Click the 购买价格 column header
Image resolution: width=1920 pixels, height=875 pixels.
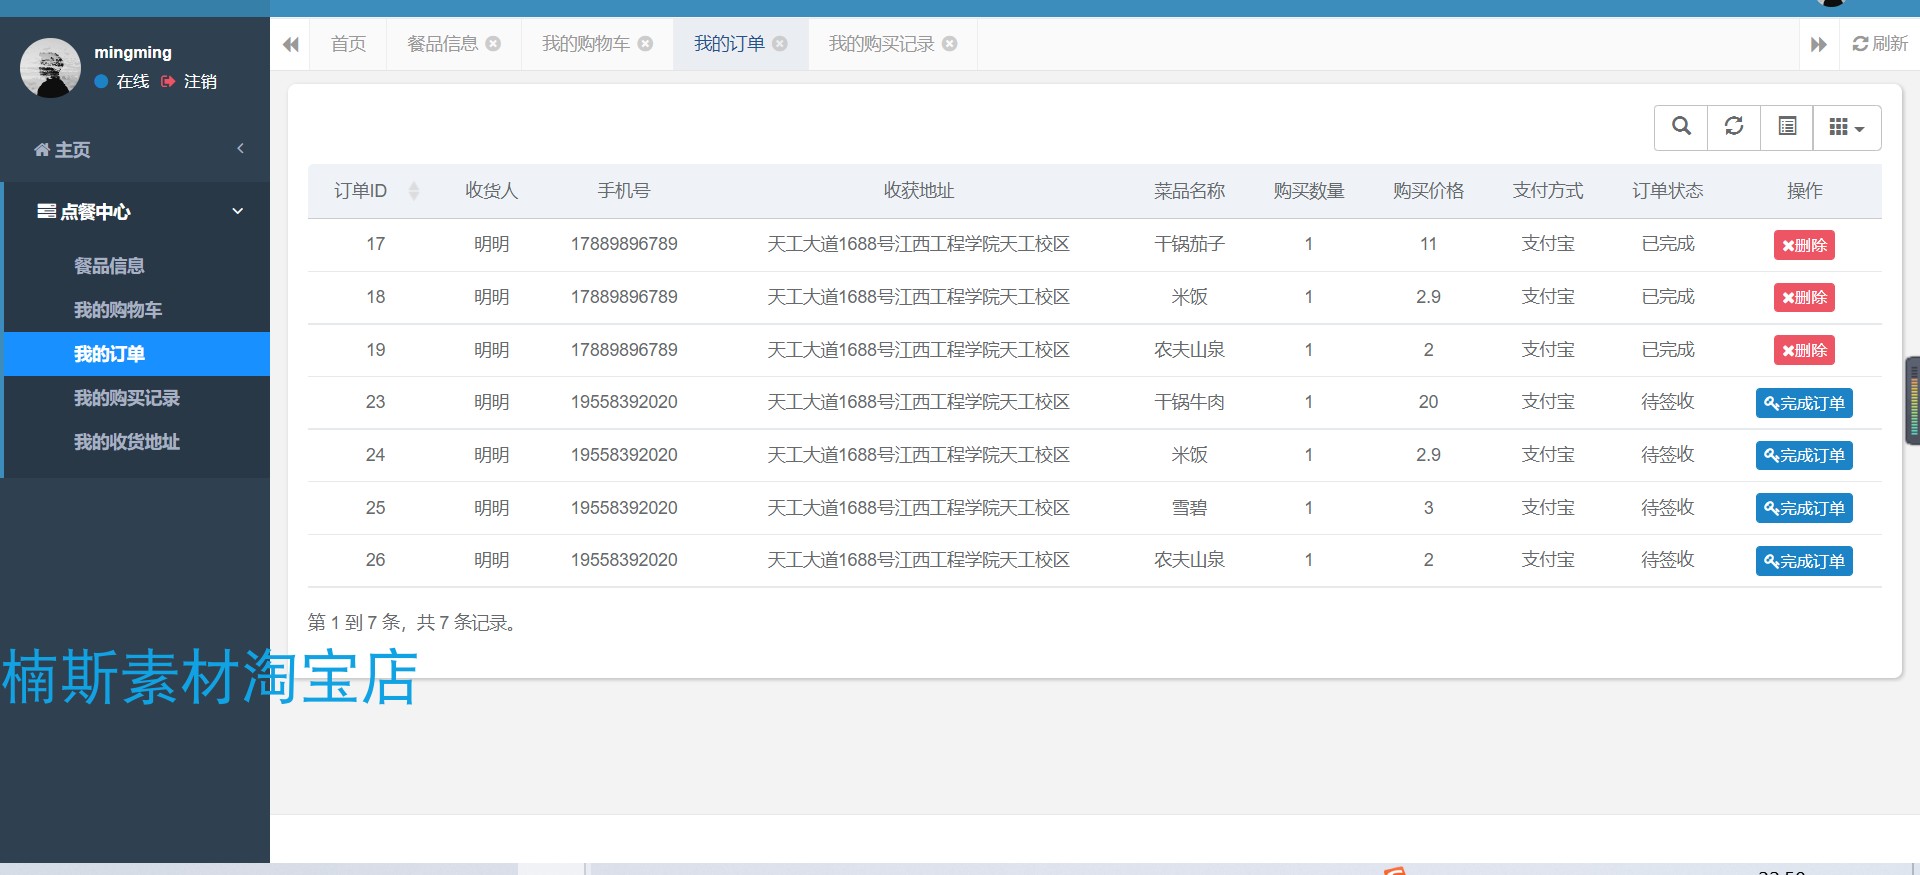(1428, 191)
